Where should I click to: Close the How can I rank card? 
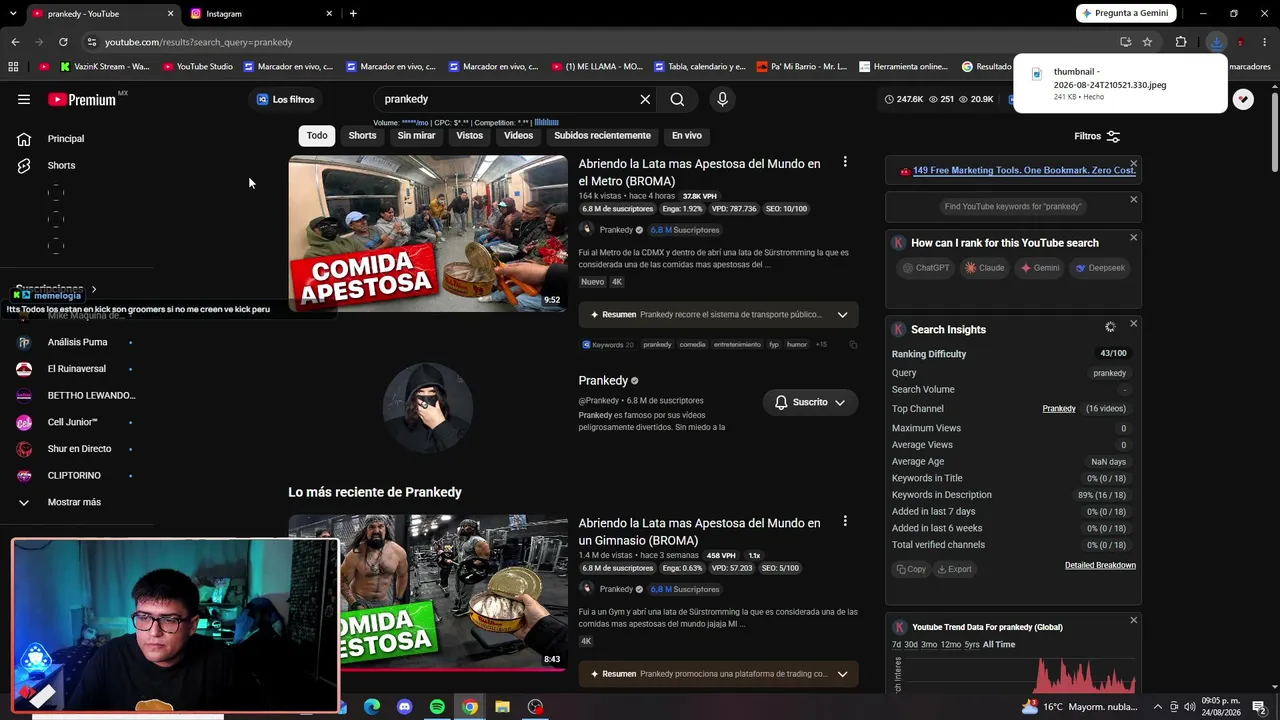coord(1133,237)
